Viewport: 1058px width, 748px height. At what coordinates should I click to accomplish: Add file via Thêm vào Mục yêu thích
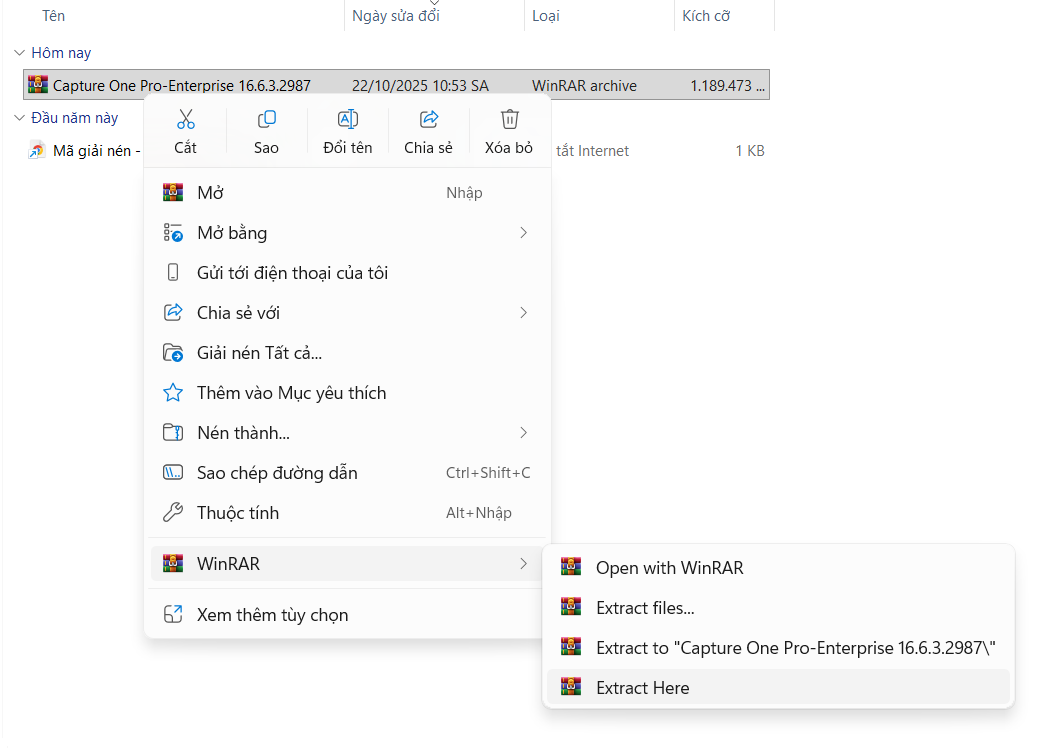(x=291, y=393)
